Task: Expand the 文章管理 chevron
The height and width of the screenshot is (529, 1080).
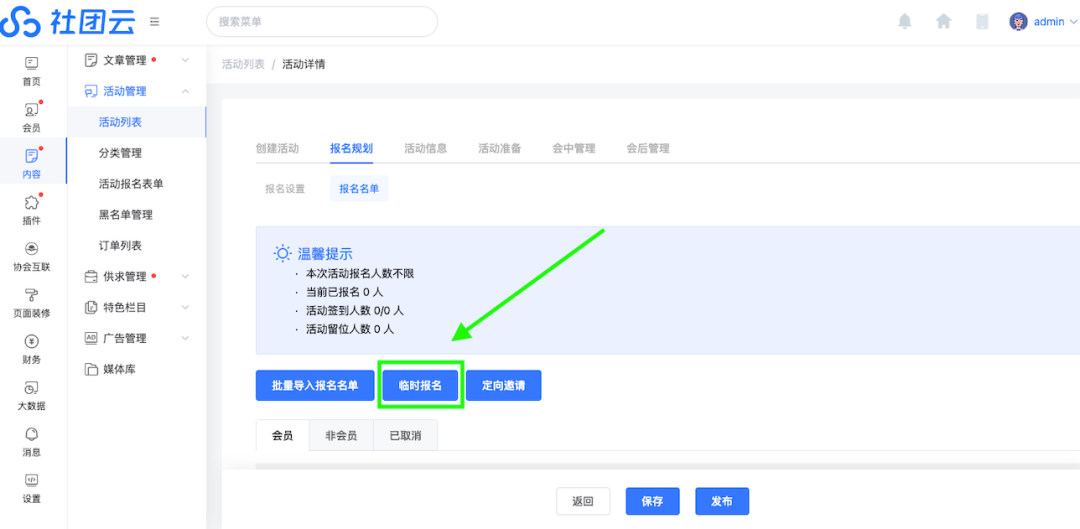Action: pyautogui.click(x=185, y=60)
